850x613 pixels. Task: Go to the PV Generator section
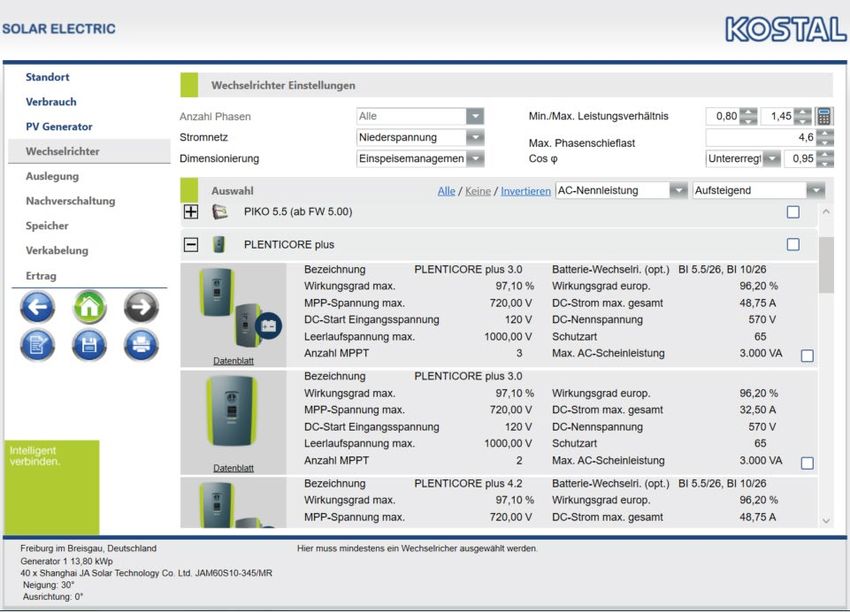click(59, 127)
